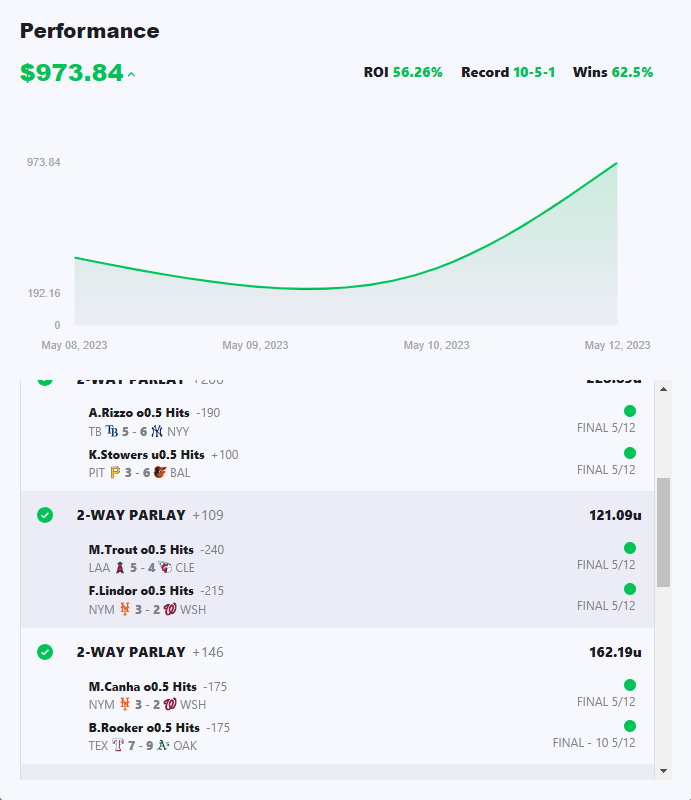Click the green win dot for B.Rooker
691x800 pixels.
(630, 726)
